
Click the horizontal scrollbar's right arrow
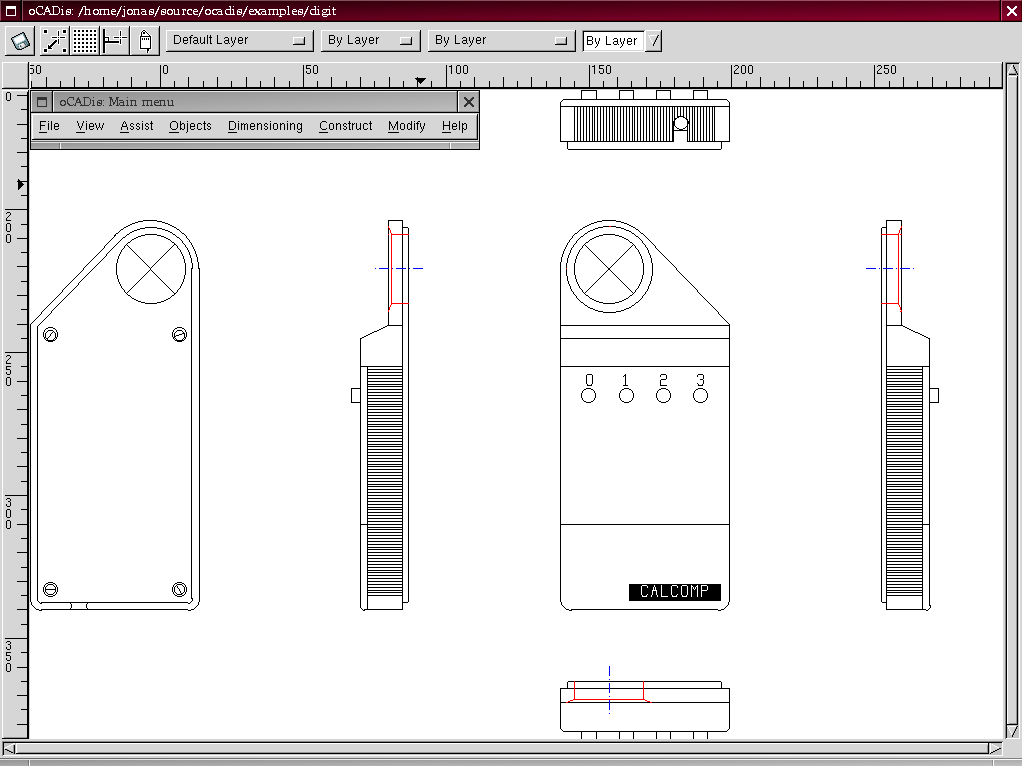tap(994, 748)
